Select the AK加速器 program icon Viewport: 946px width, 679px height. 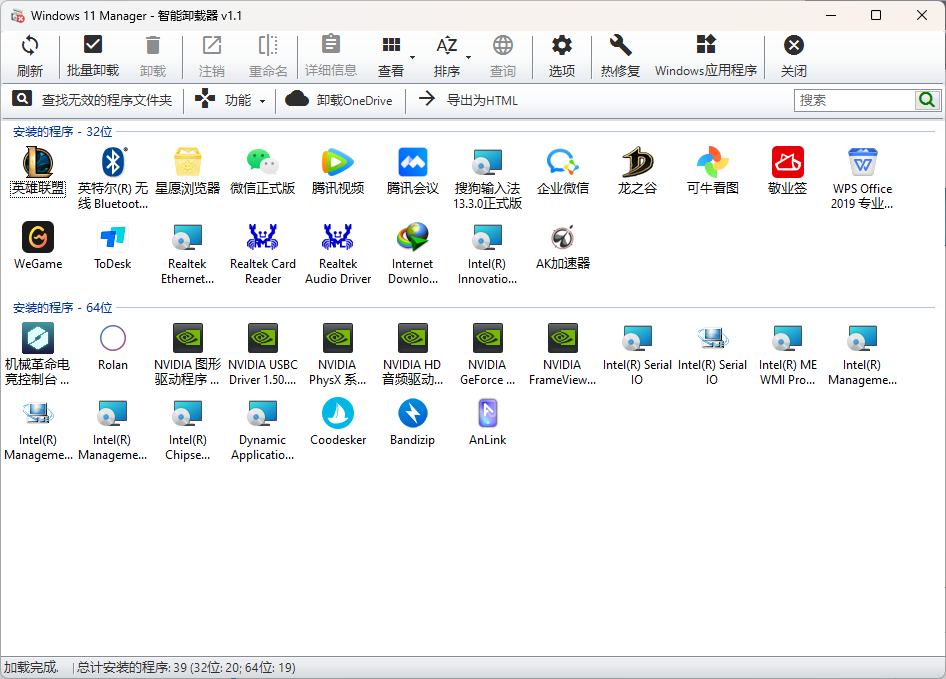pos(562,237)
